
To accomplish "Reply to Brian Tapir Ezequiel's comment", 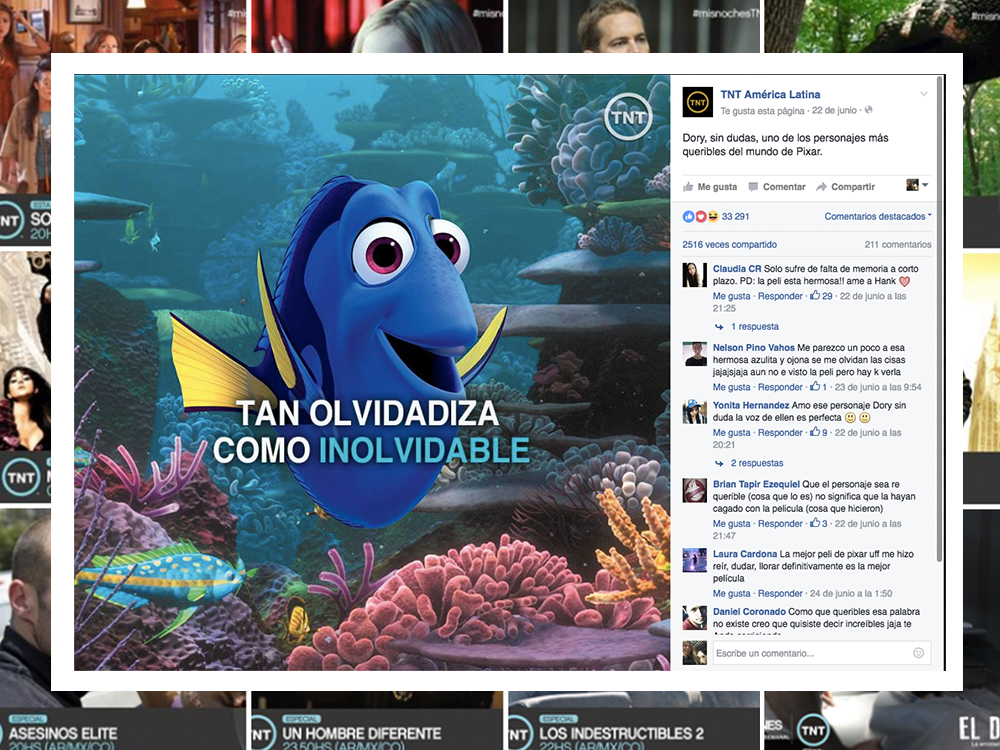I will click(x=780, y=524).
